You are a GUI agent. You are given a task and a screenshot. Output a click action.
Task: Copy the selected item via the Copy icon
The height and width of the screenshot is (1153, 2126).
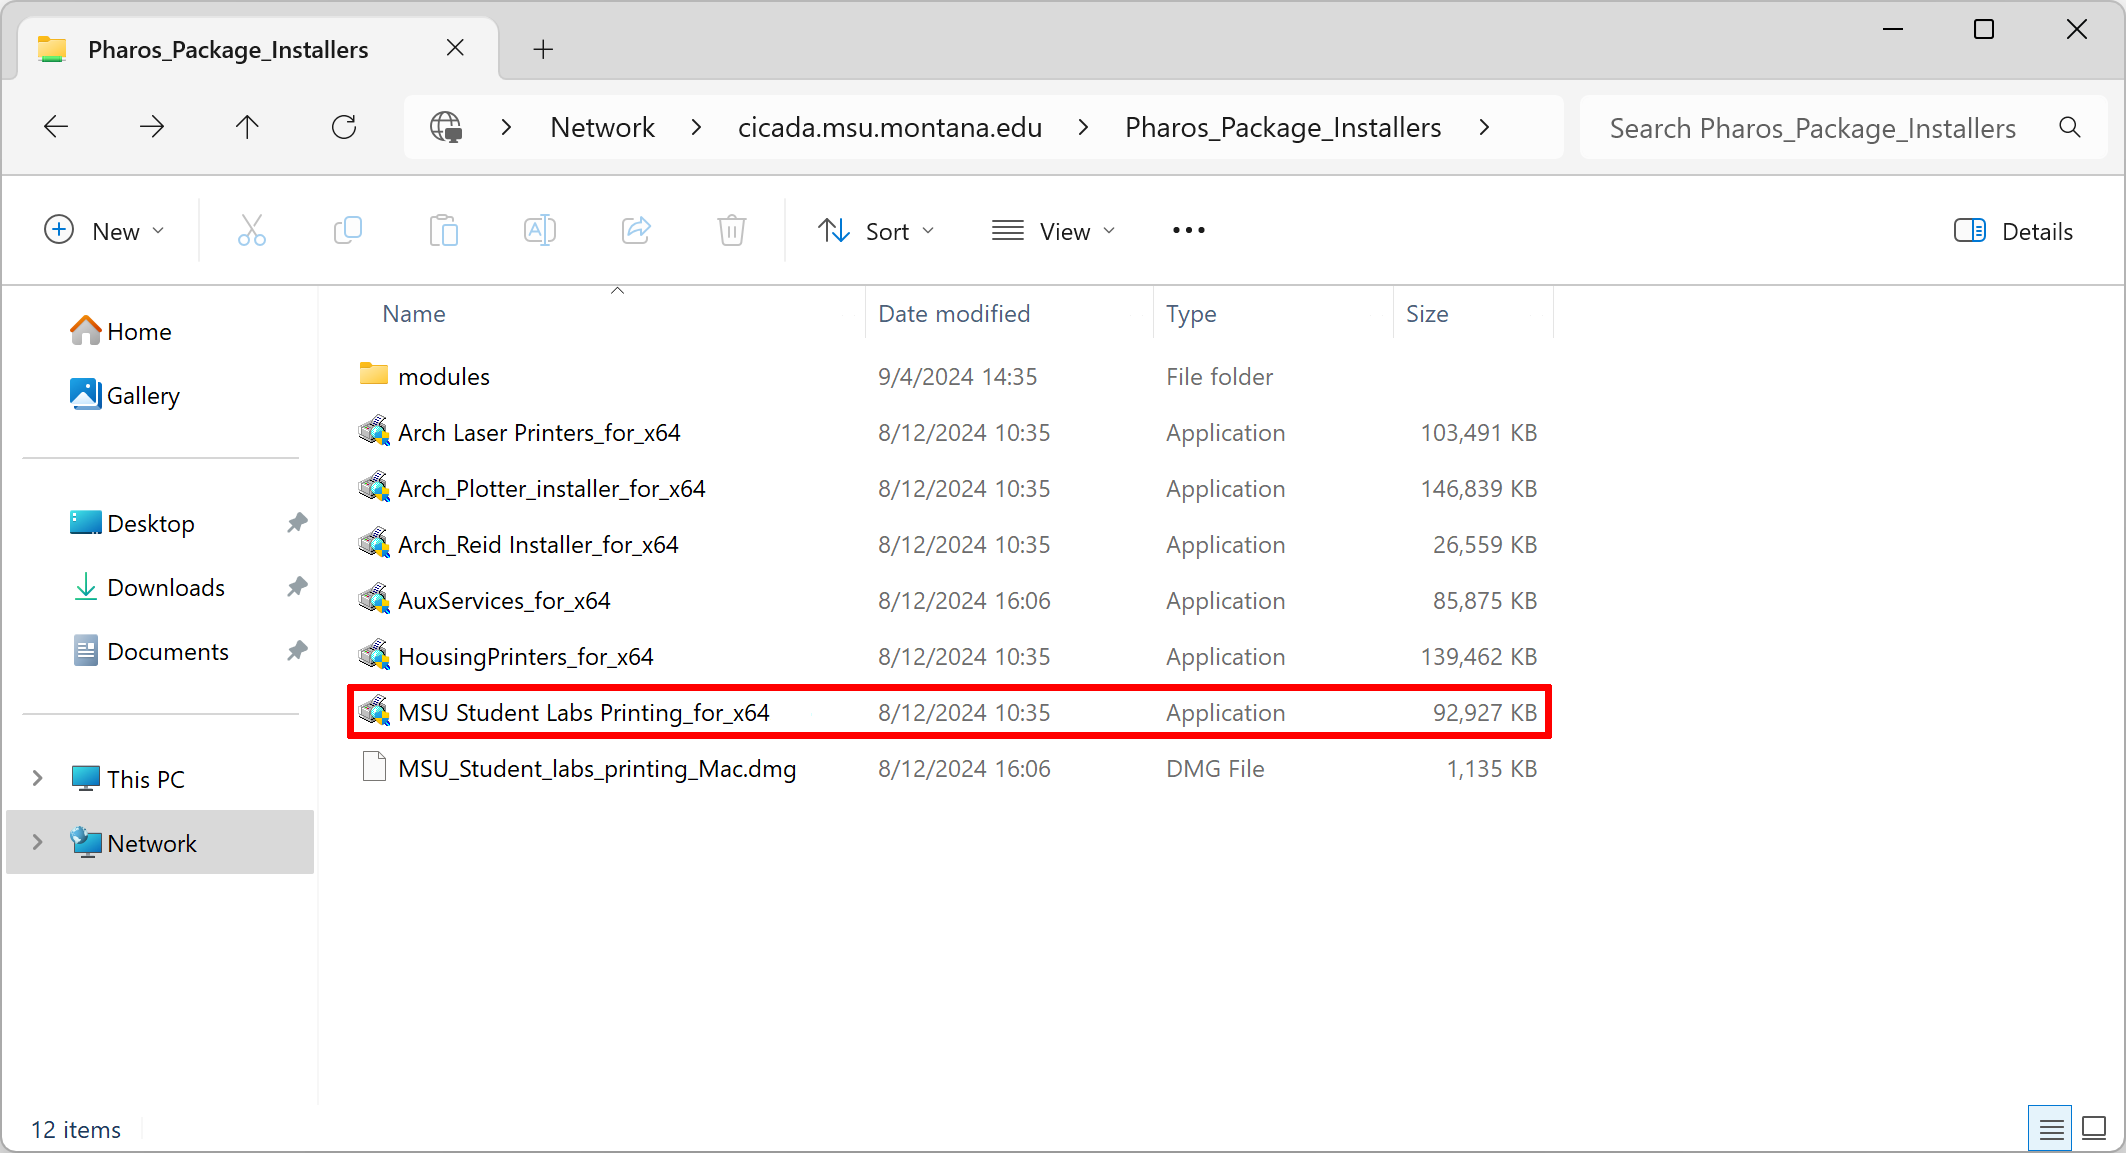point(348,230)
